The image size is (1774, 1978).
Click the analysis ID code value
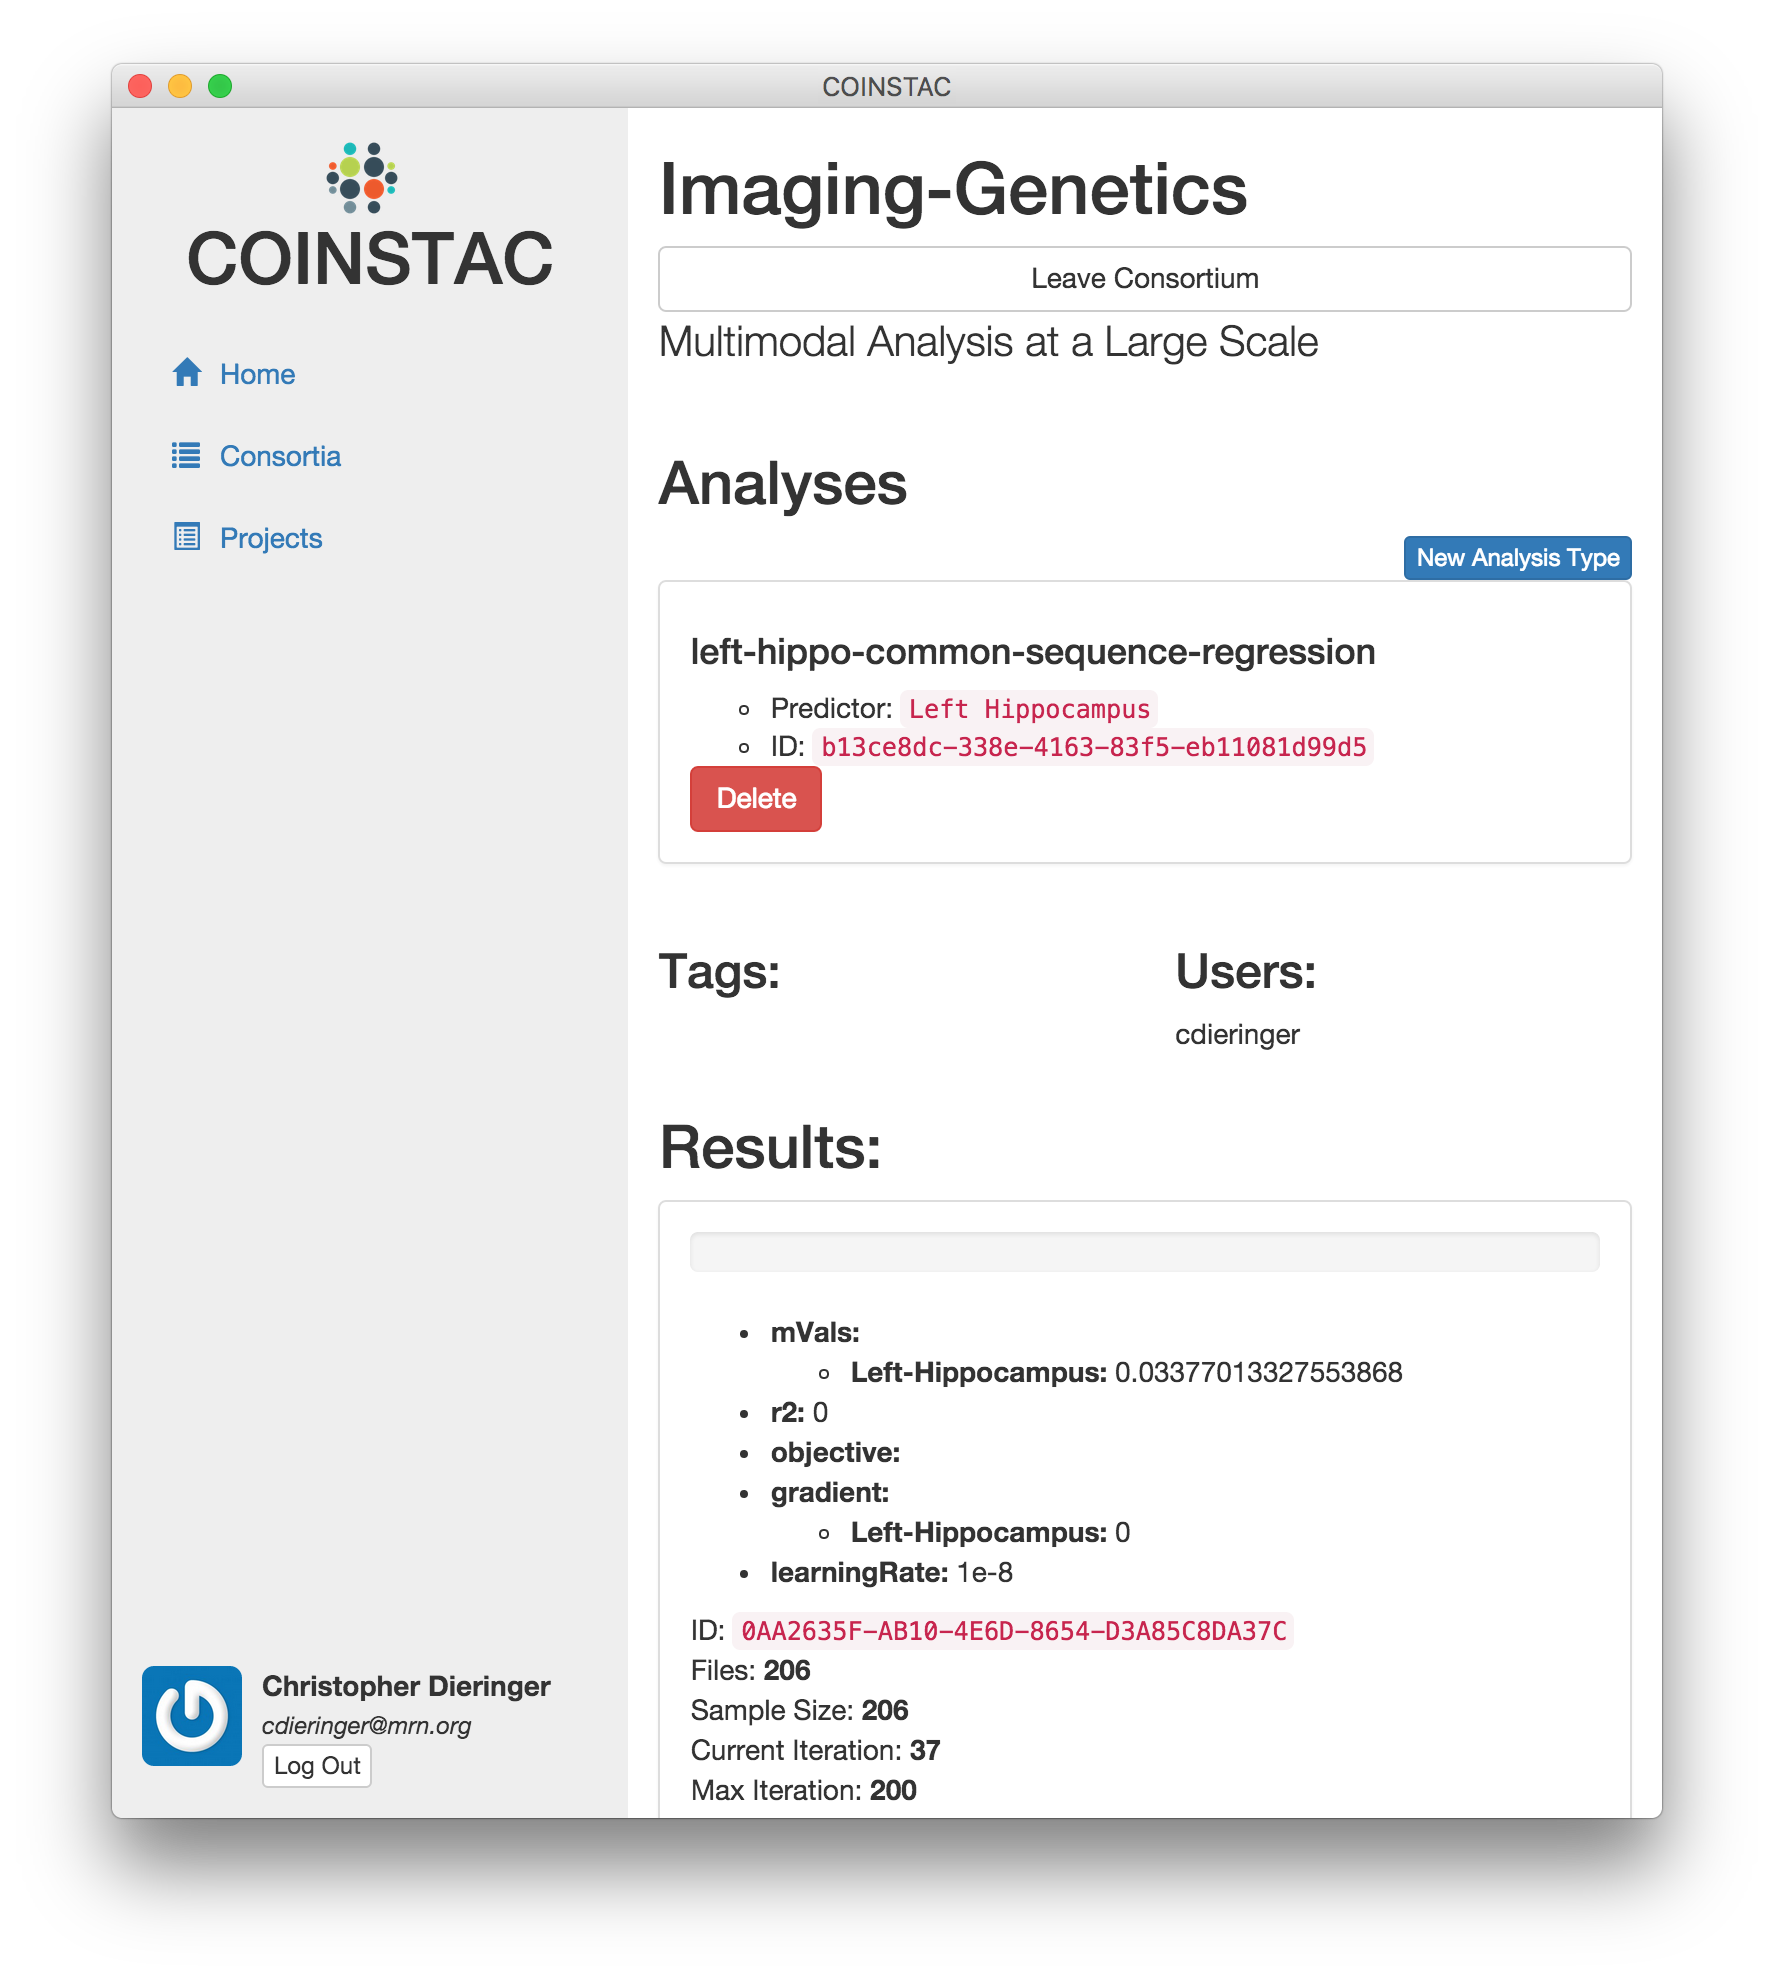(x=1093, y=747)
